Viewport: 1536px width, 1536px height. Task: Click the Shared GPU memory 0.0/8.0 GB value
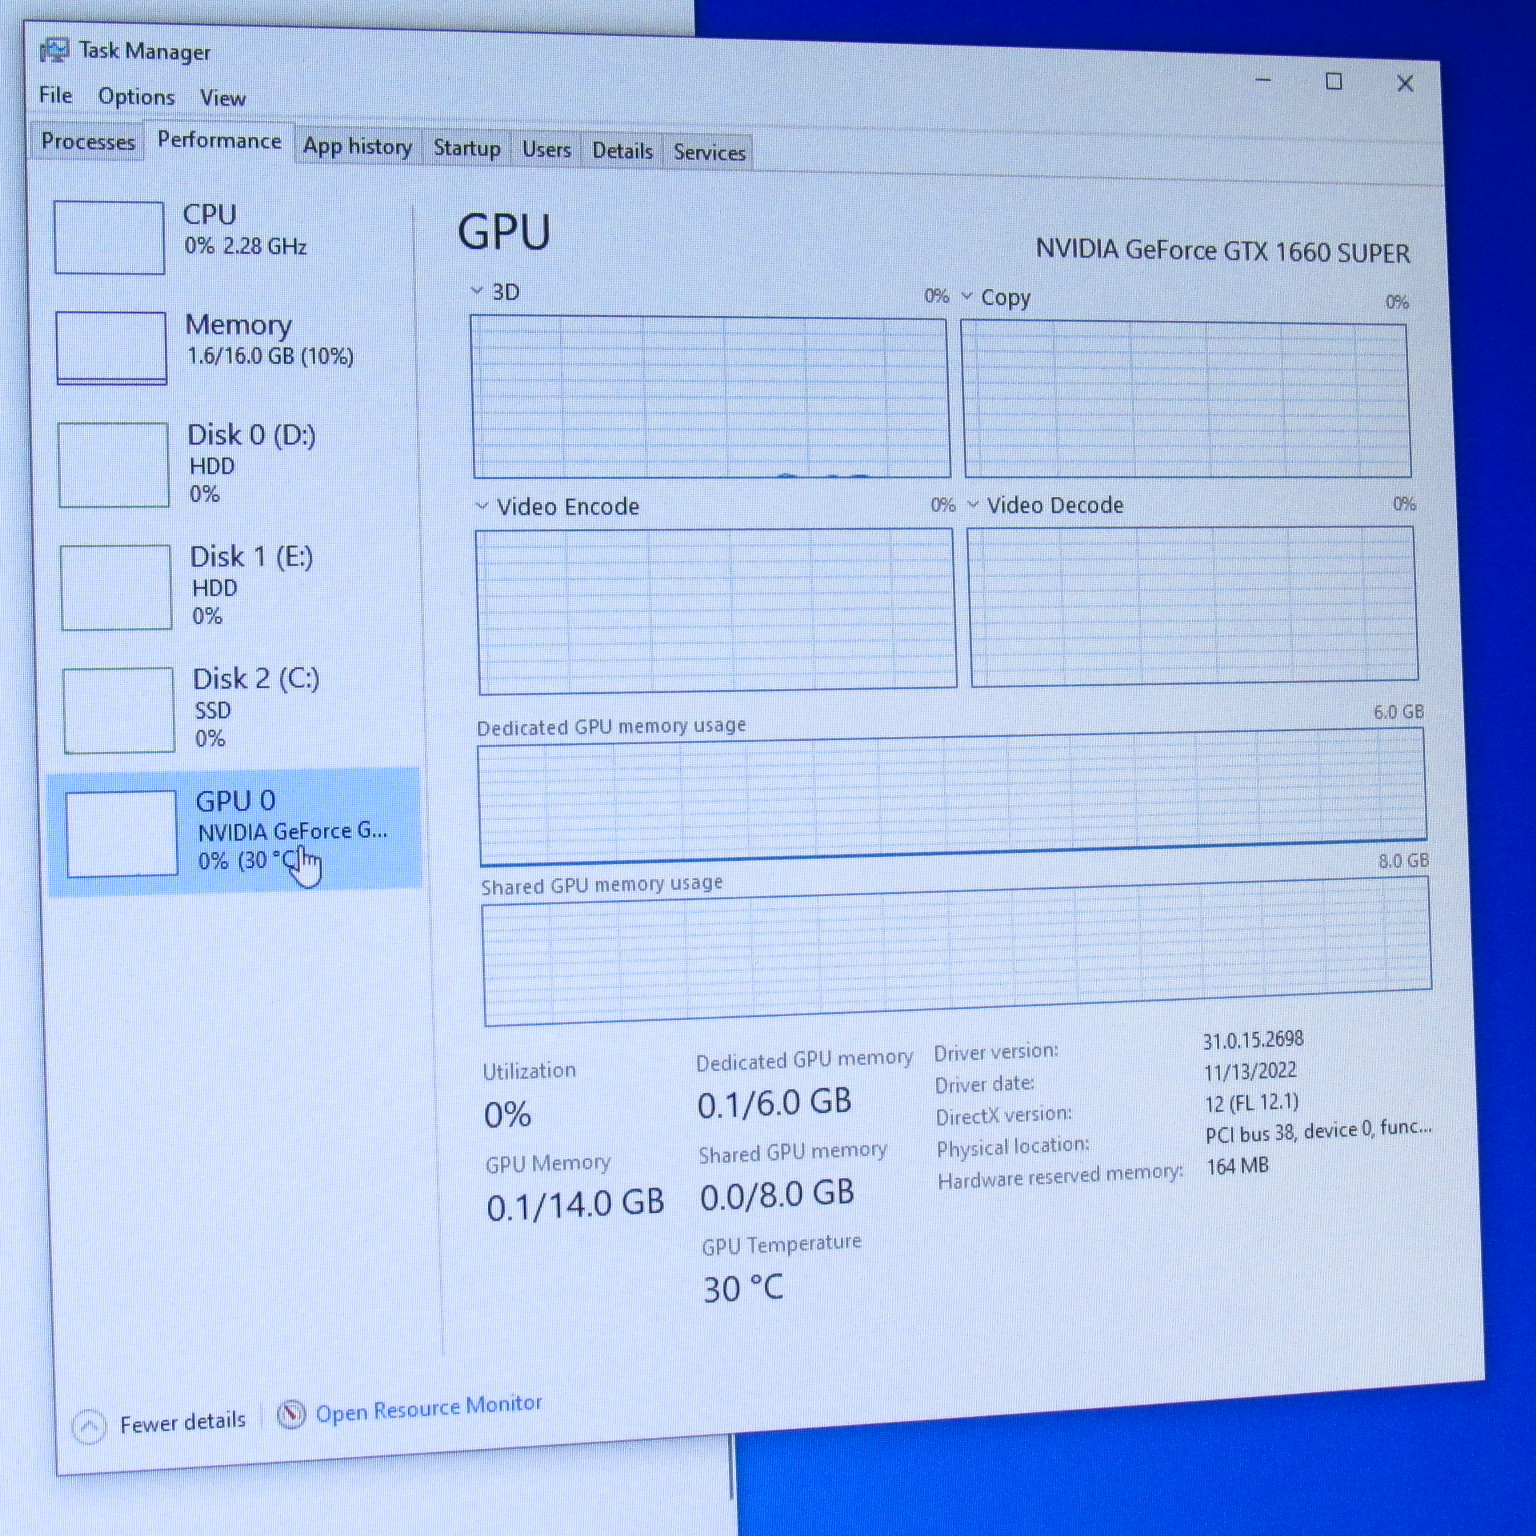coord(777,1195)
